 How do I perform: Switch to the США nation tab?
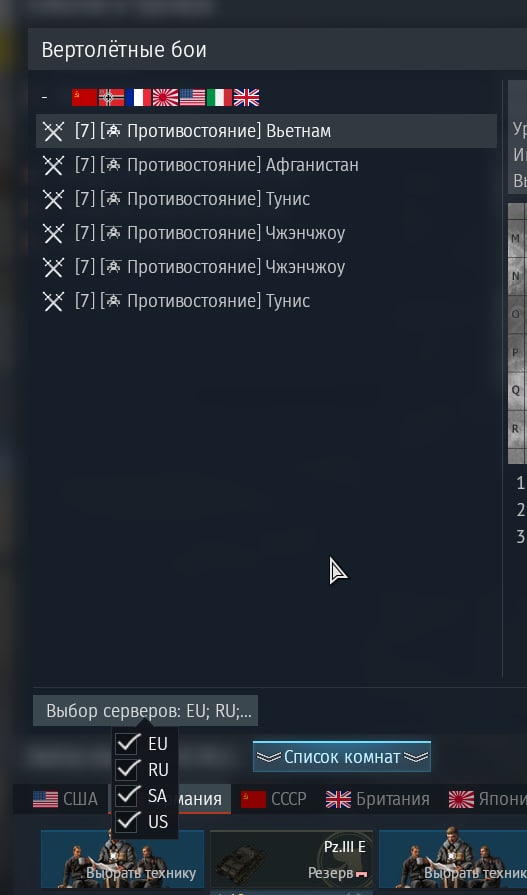click(x=65, y=799)
